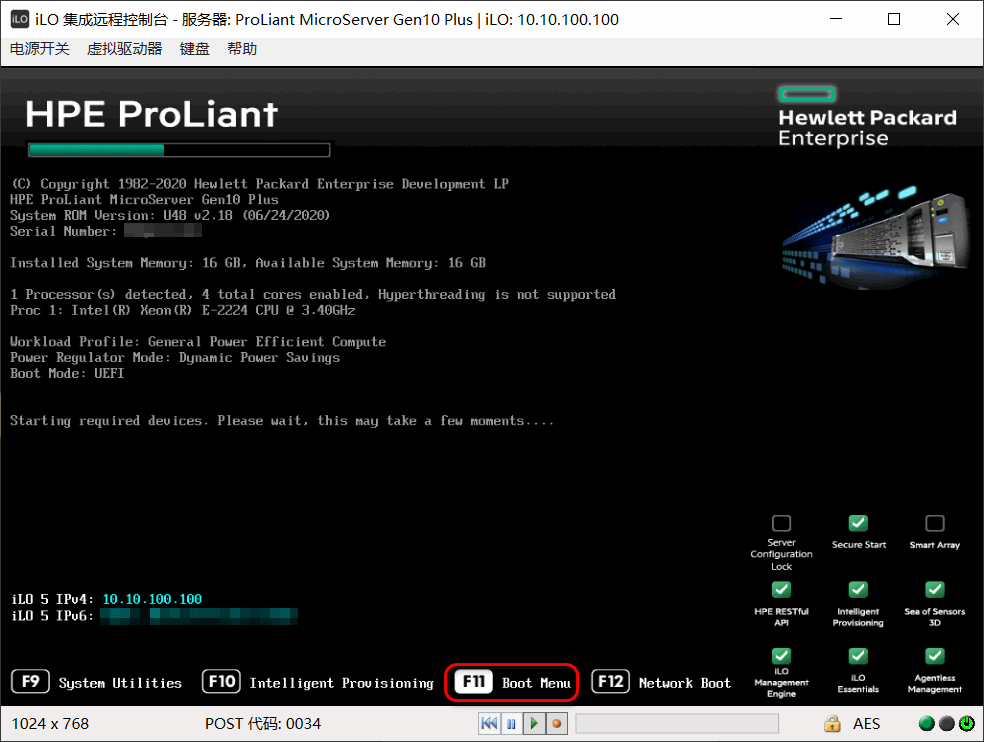Click the Installed System Memory line
Image resolution: width=984 pixels, height=742 pixels.
pos(248,263)
